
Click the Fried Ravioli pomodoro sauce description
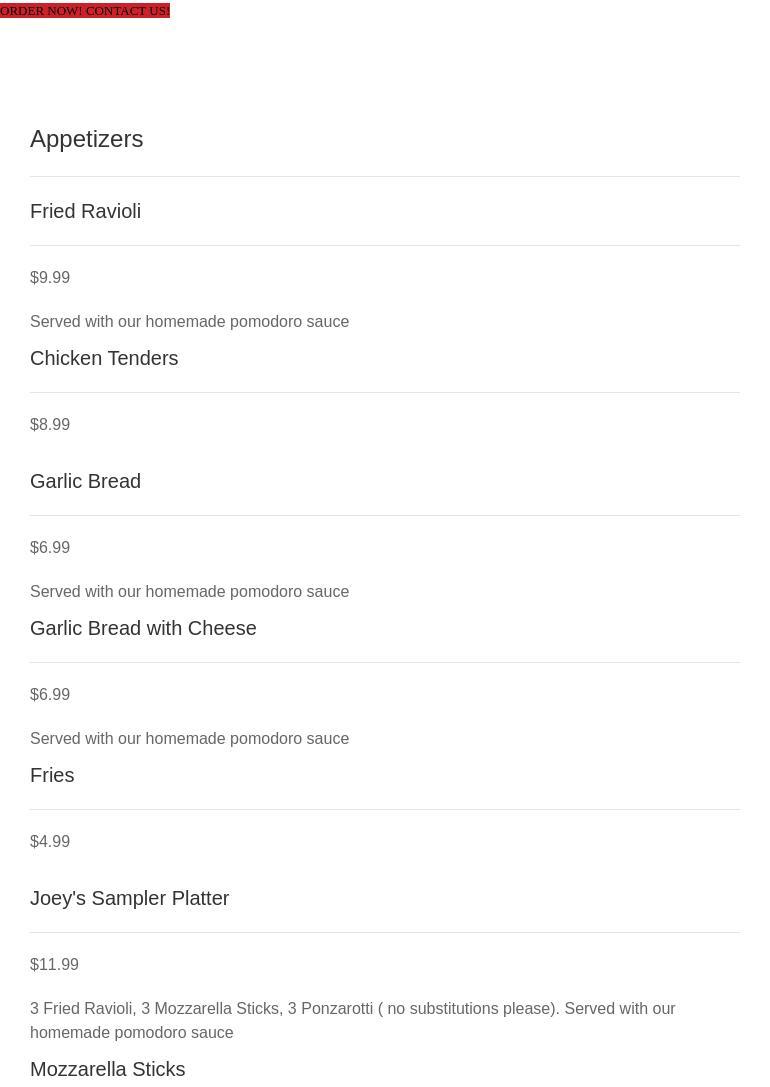point(189,322)
